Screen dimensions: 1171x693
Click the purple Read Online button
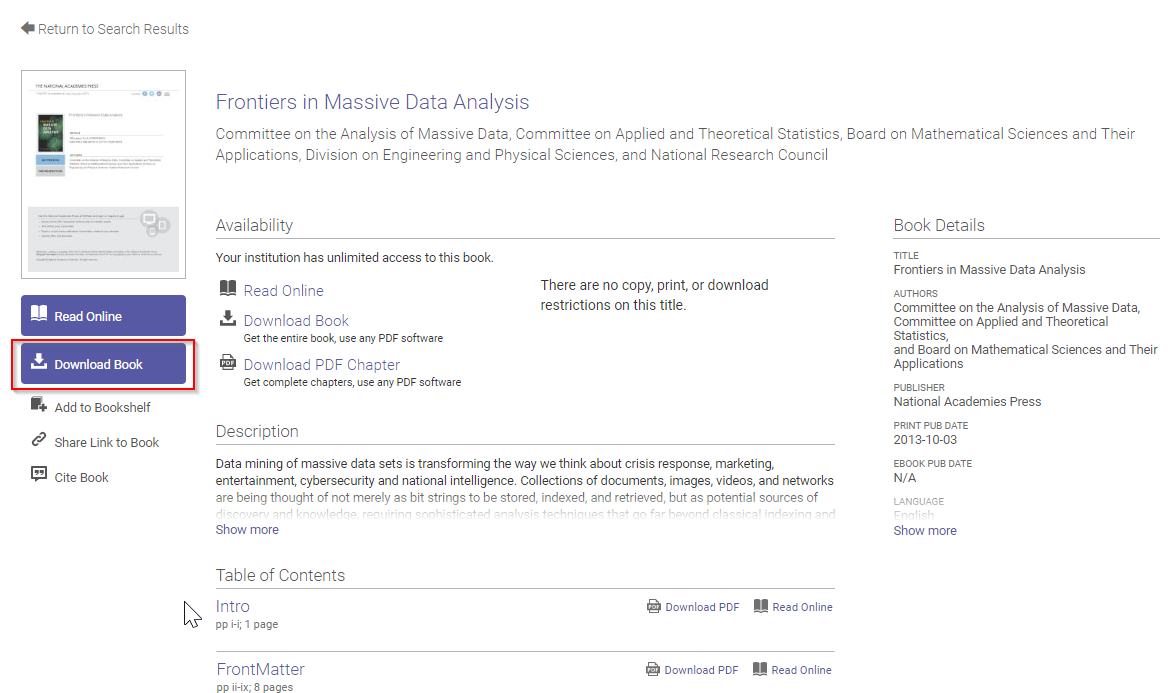(103, 315)
